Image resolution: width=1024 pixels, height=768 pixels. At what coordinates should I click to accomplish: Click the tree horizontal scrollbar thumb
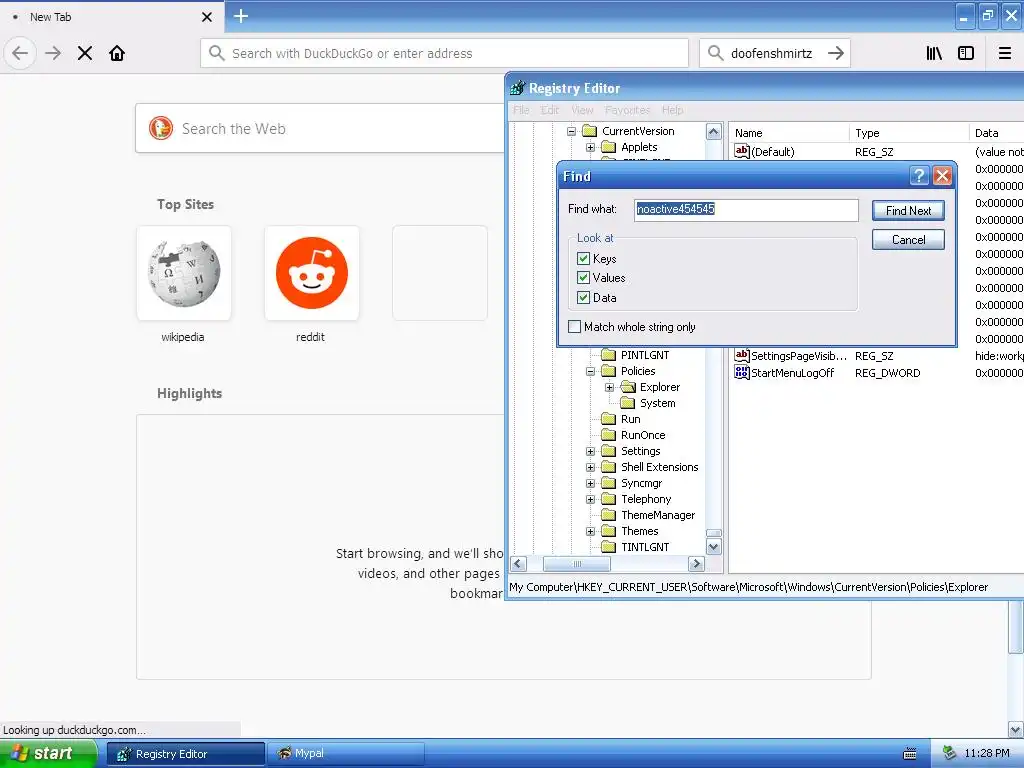coord(577,564)
